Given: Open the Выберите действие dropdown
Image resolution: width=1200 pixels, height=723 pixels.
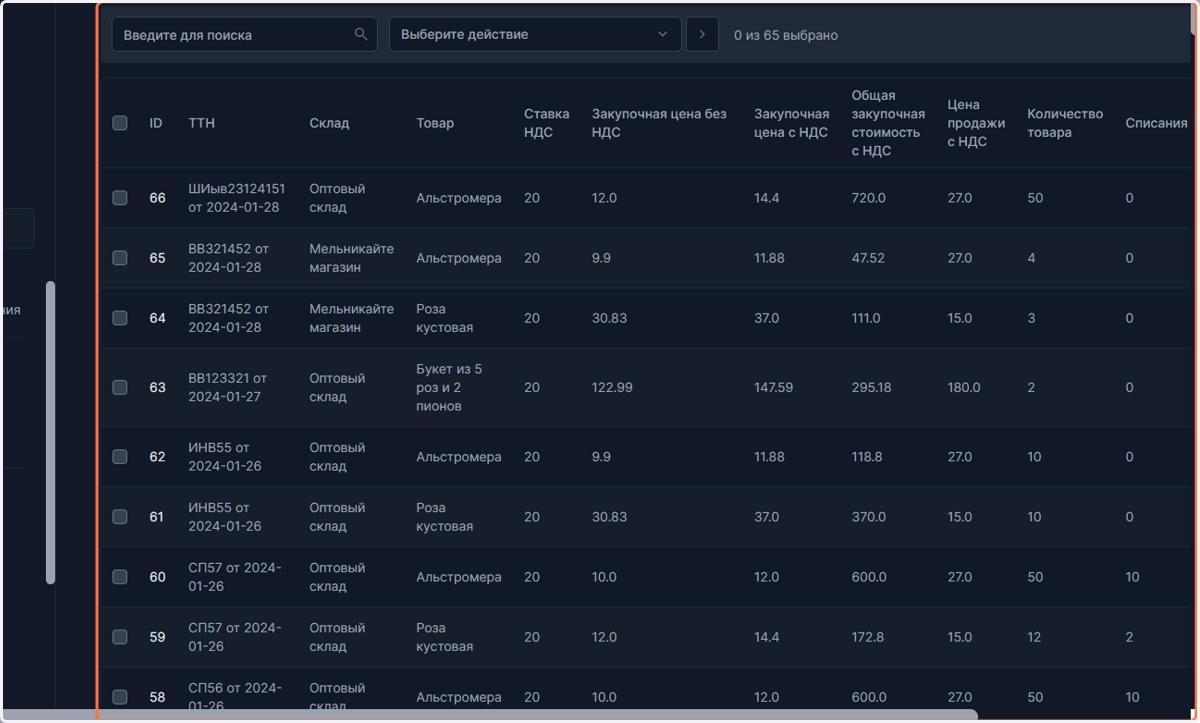Looking at the screenshot, I should (535, 34).
